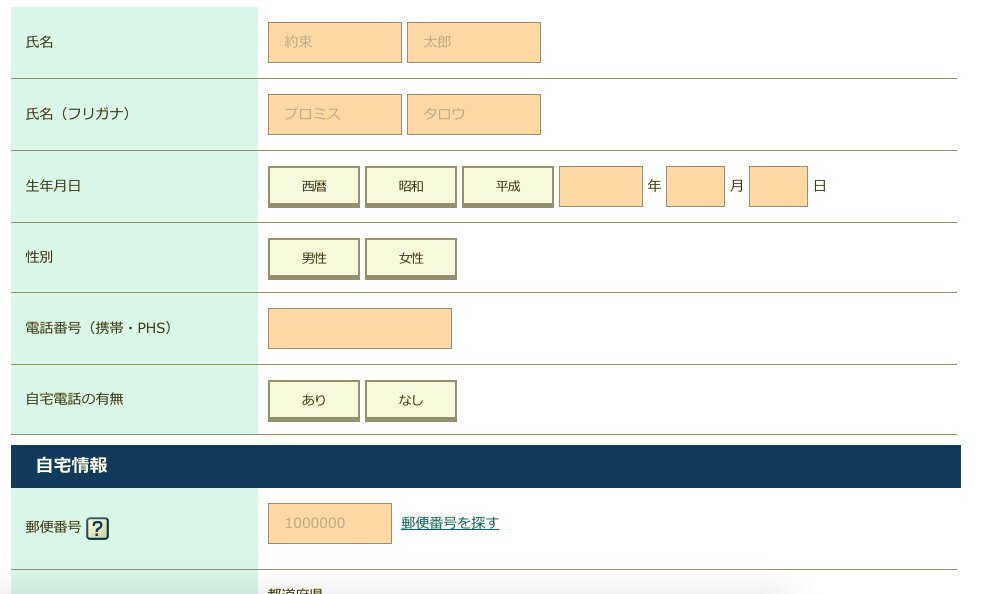Click the given name field showing 太郎
Image resolution: width=1004 pixels, height=594 pixels.
pos(474,42)
